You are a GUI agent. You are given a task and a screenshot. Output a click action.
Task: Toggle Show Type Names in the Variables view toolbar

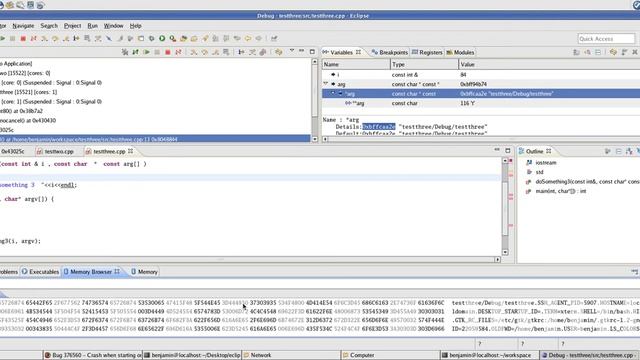tap(576, 52)
